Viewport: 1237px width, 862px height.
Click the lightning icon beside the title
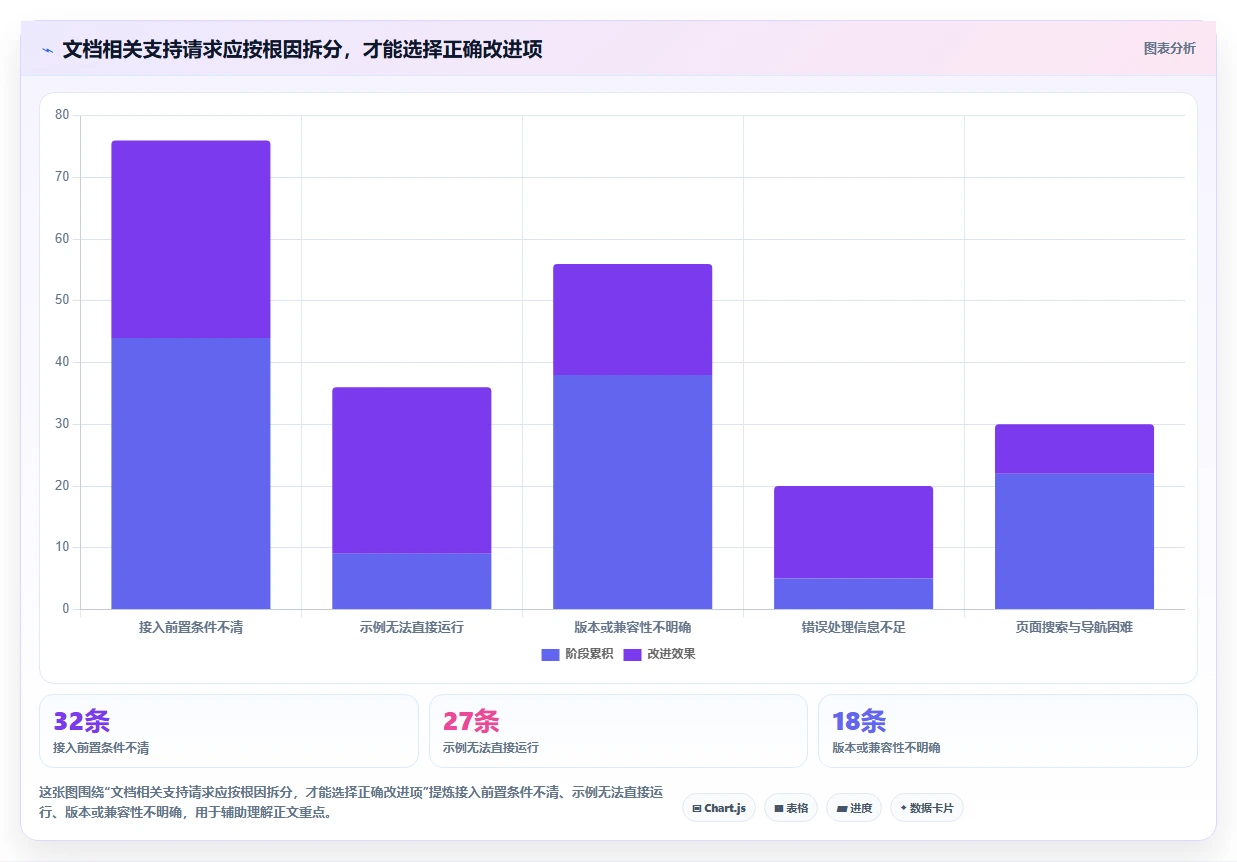47,49
